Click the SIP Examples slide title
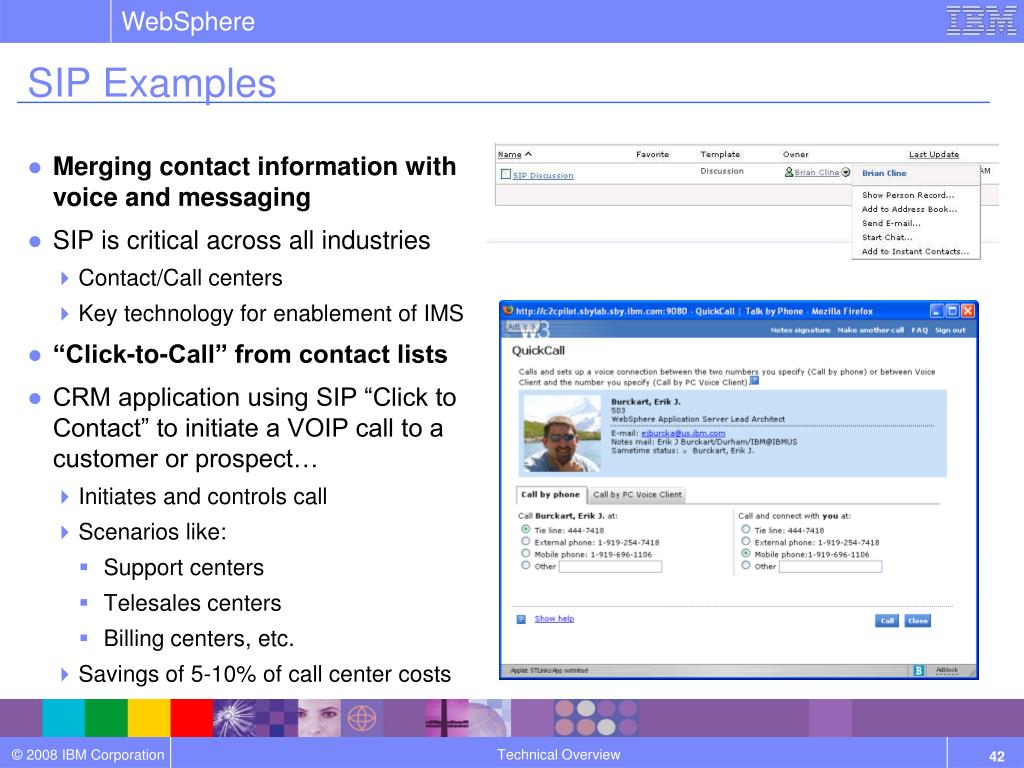 [x=152, y=83]
